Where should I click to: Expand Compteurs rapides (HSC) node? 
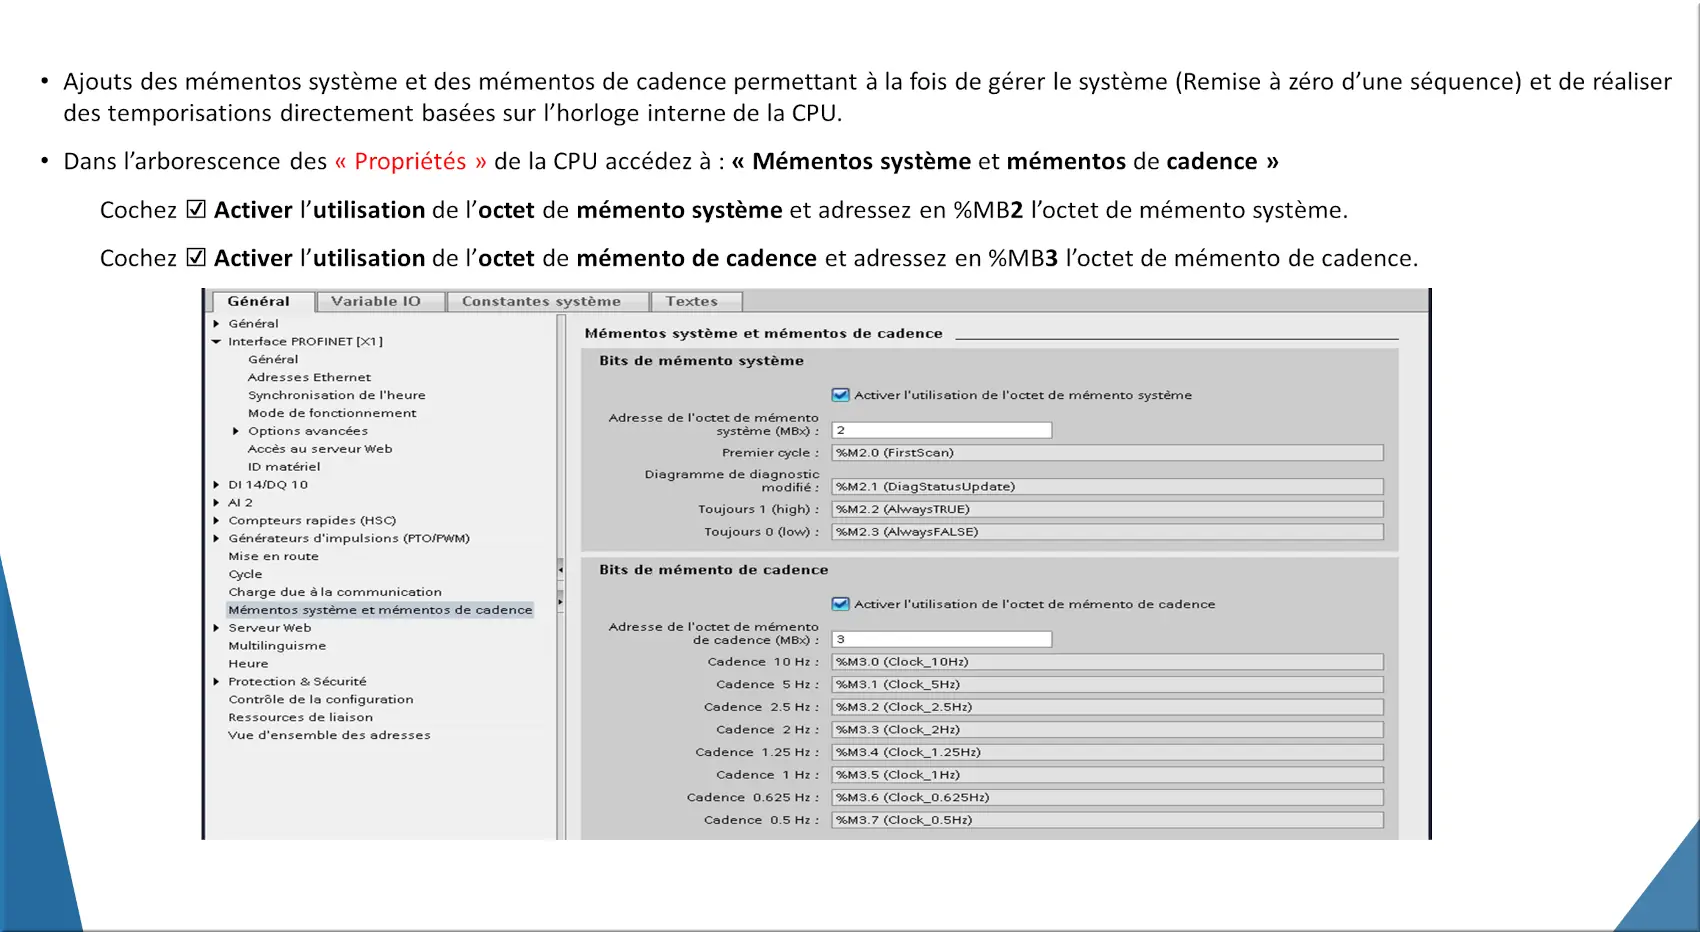point(216,521)
